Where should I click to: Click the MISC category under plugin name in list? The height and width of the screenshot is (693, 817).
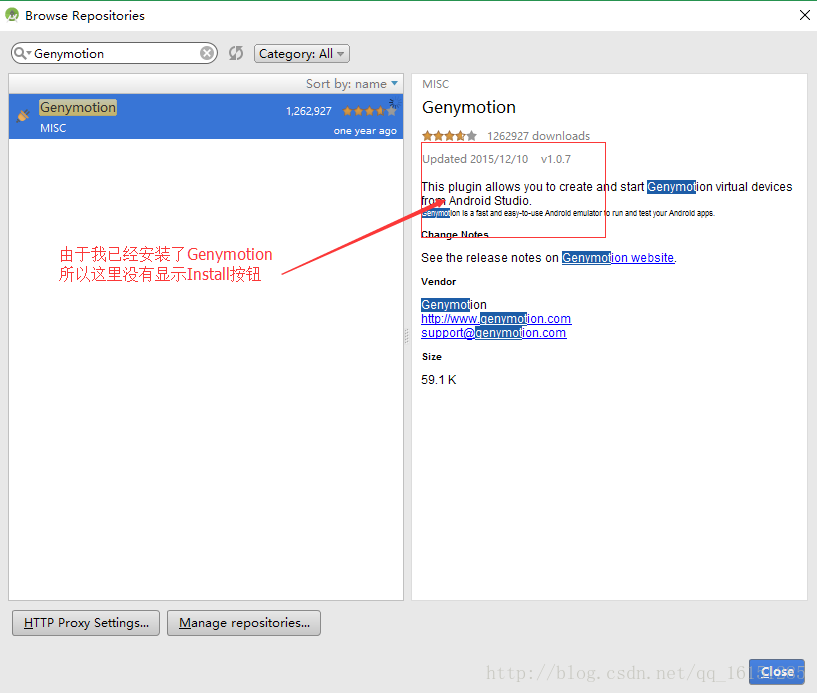(x=53, y=128)
